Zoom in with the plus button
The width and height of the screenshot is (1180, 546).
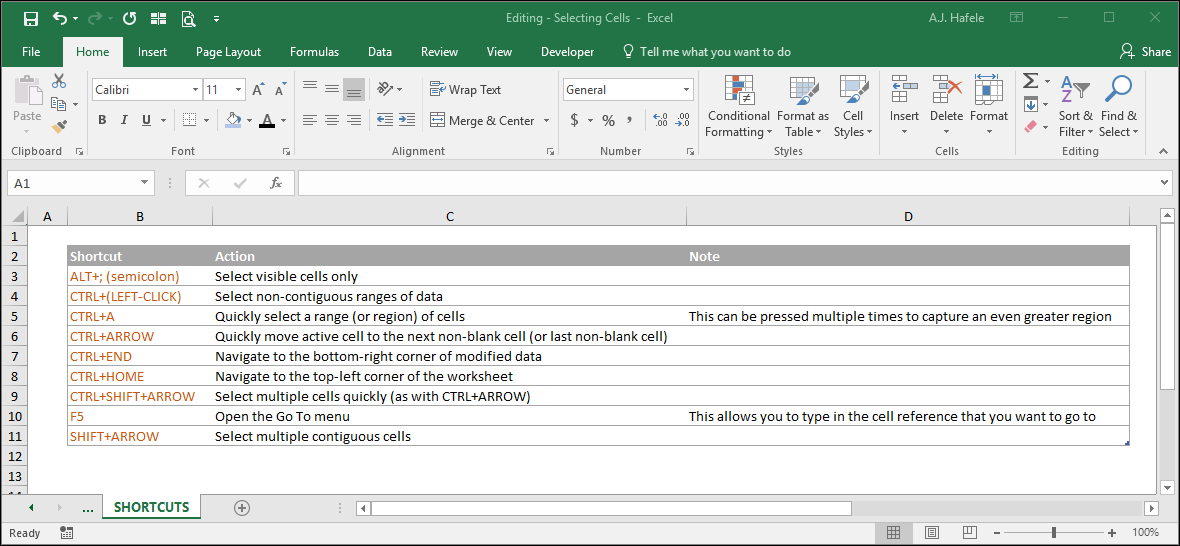pyautogui.click(x=1112, y=532)
